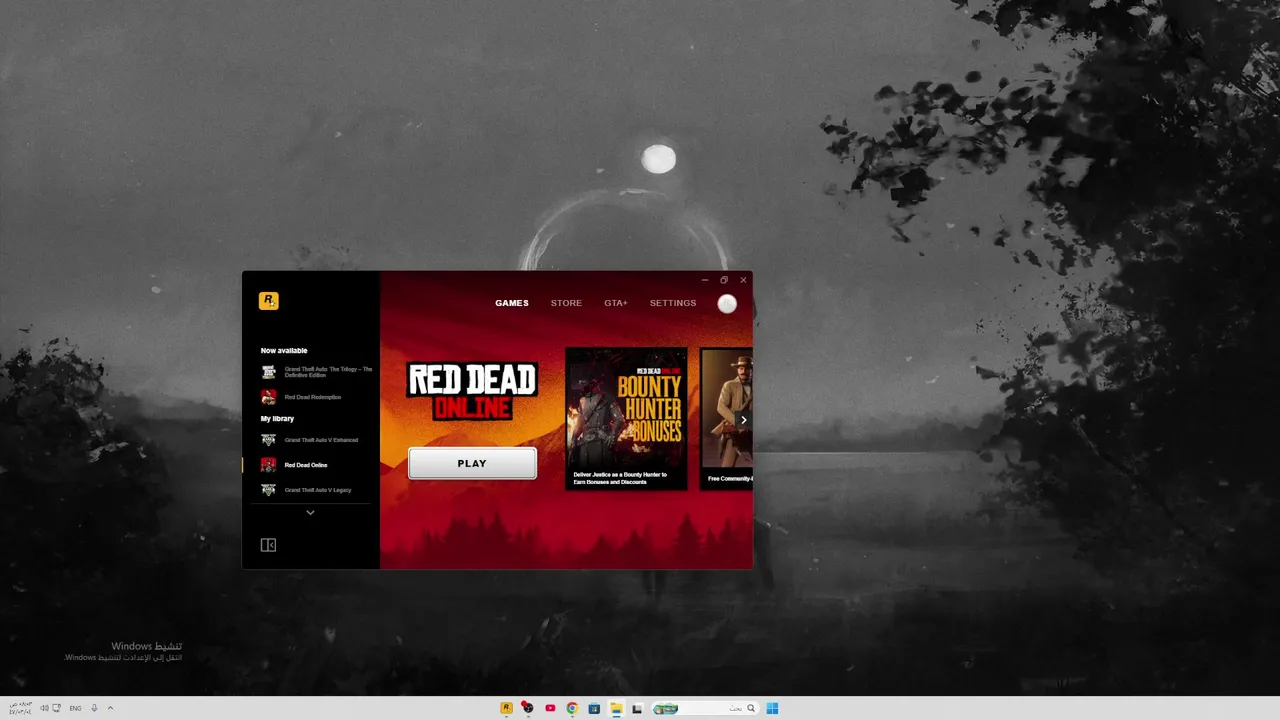Viewport: 1280px width, 720px height.
Task: Close the Rockstar Games Launcher window
Action: coord(743,280)
